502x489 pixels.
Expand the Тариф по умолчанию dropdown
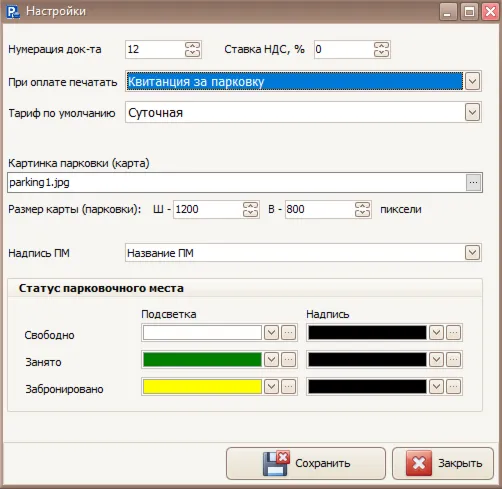coord(472,112)
